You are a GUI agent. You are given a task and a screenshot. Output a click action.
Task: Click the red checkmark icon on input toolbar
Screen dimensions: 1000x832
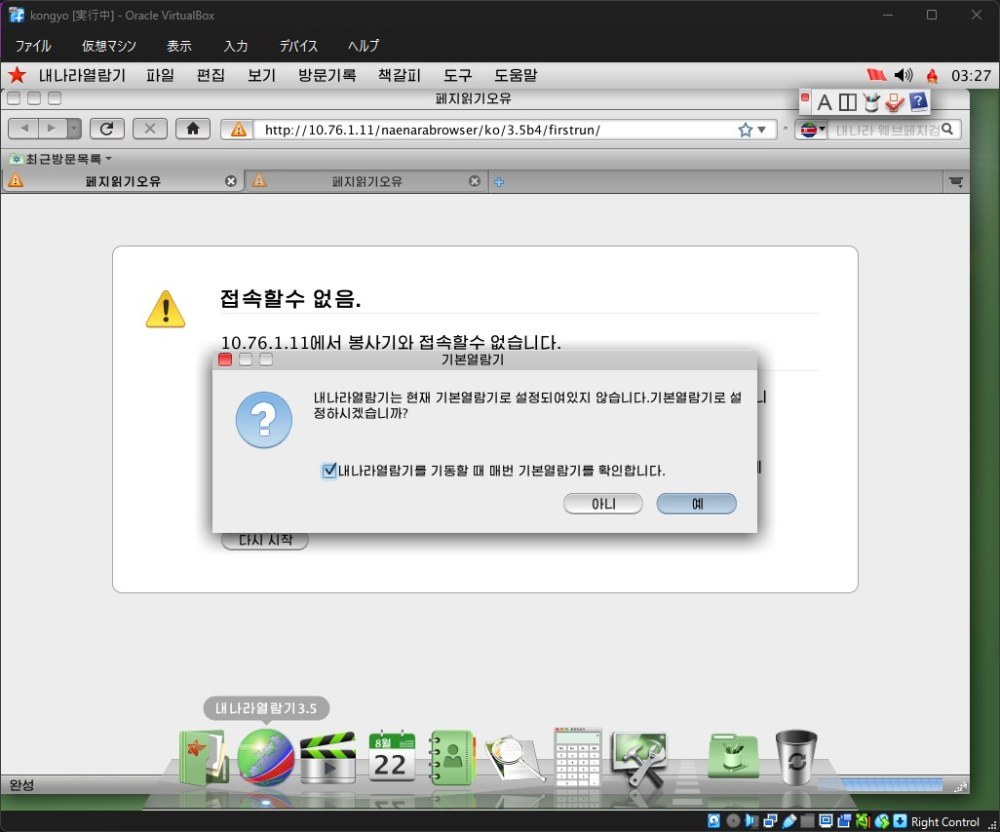click(895, 102)
